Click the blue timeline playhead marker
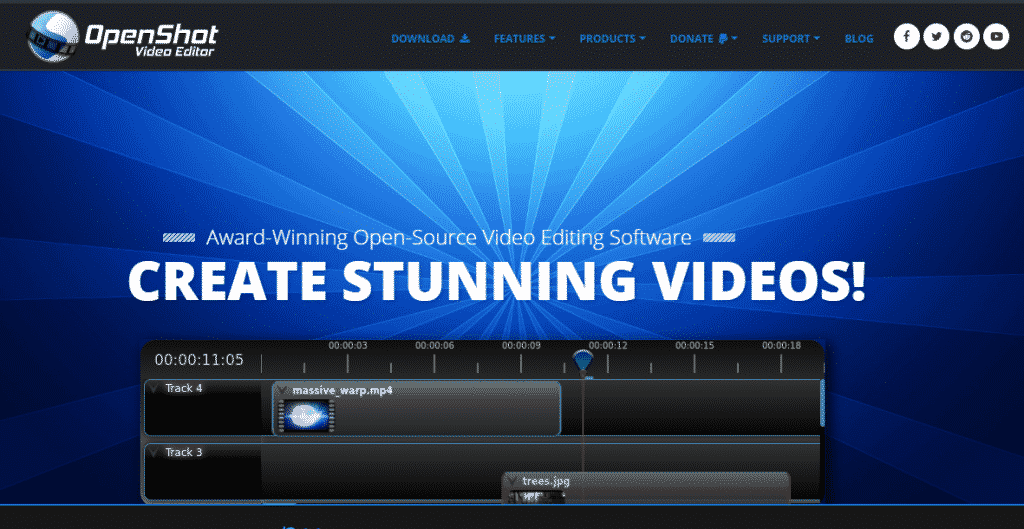 pos(583,362)
